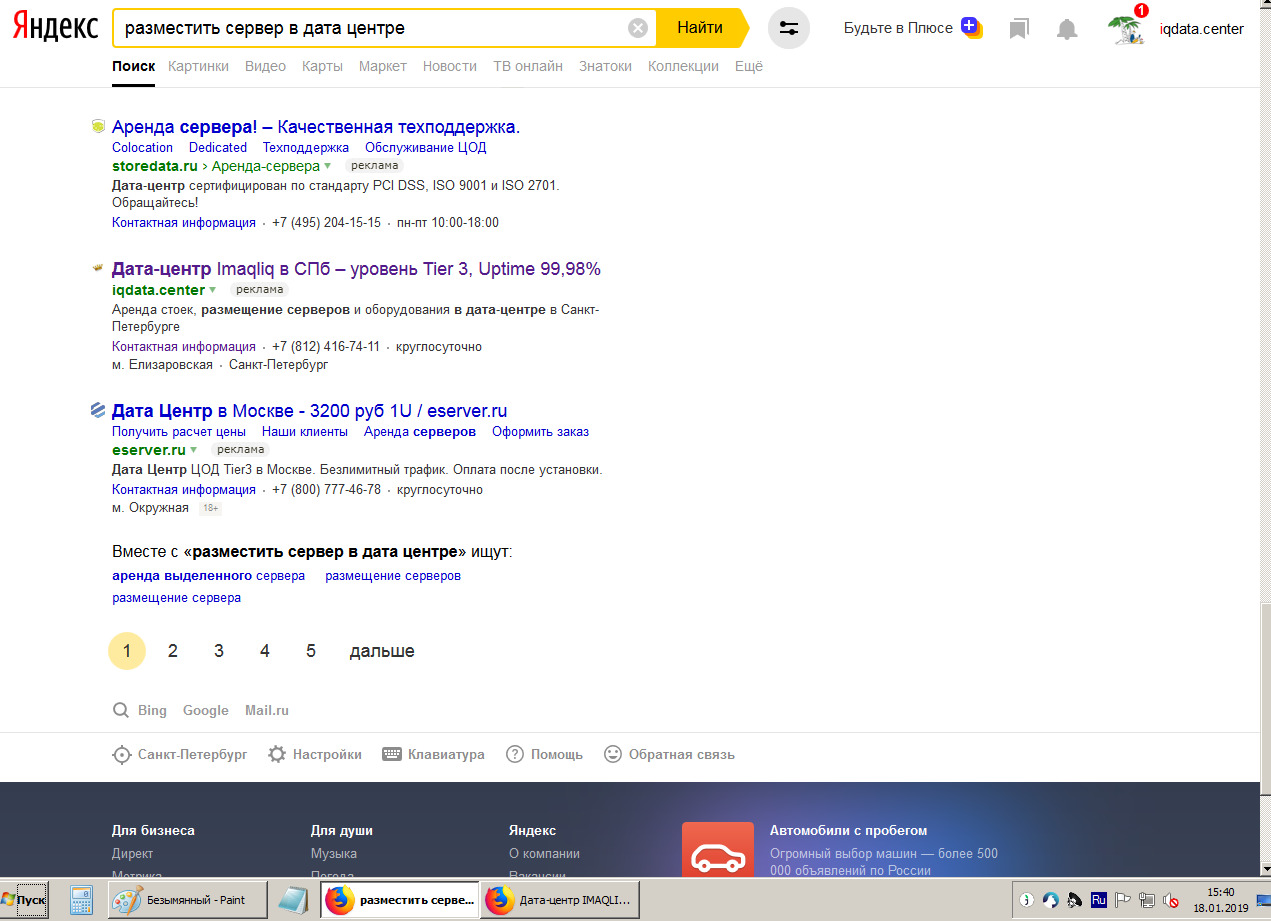Open the saved bookmarks collection icon
Image resolution: width=1271 pixels, height=921 pixels.
click(1019, 29)
